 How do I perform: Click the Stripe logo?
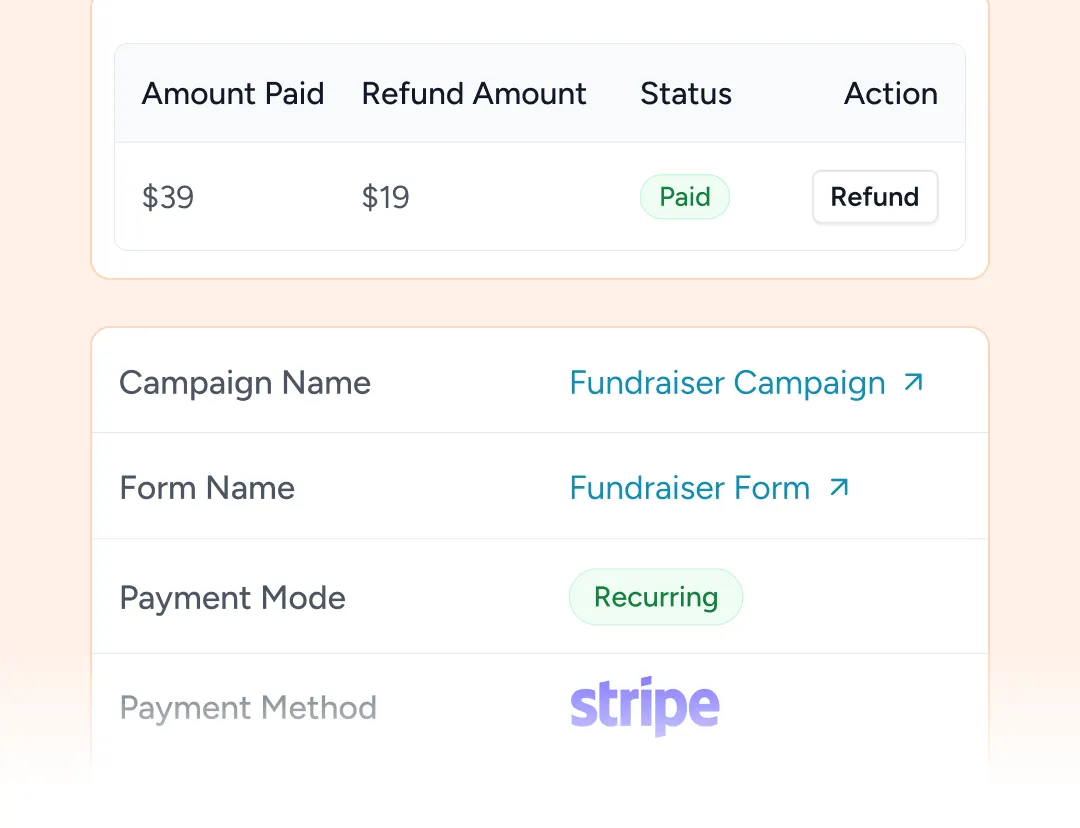click(645, 706)
